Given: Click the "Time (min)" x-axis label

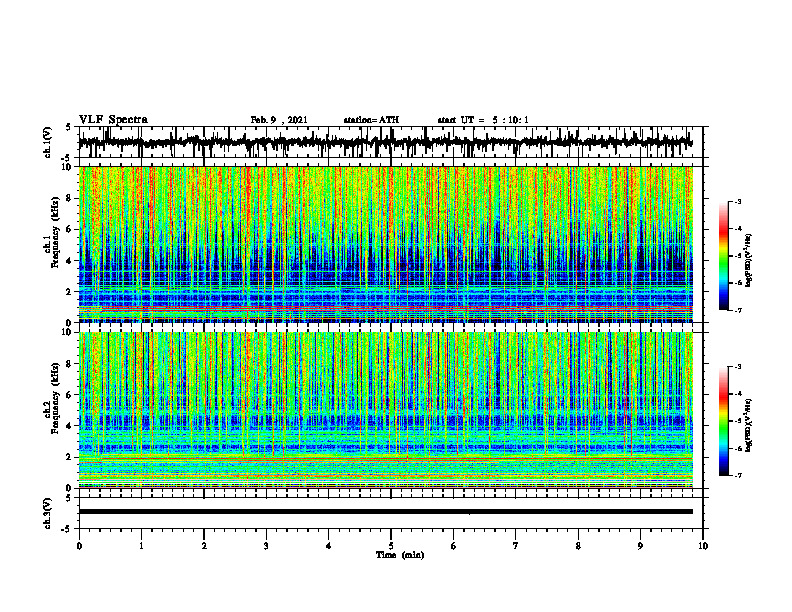Looking at the screenshot, I should click(400, 555).
